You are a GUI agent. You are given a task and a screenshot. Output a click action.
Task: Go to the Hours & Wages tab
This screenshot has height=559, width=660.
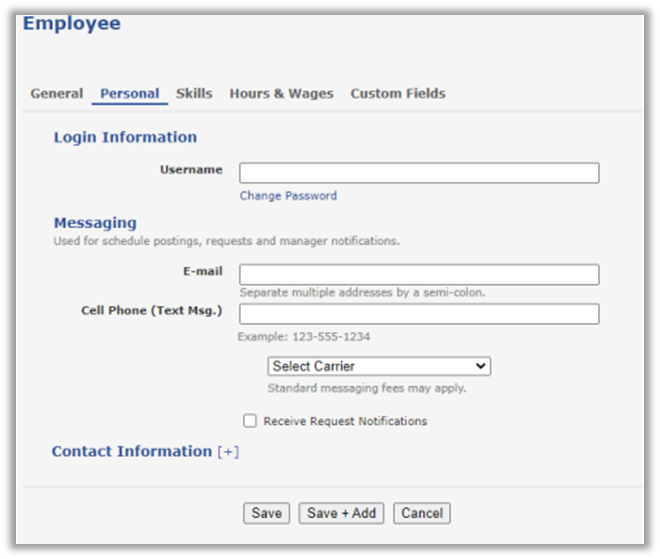tap(281, 94)
